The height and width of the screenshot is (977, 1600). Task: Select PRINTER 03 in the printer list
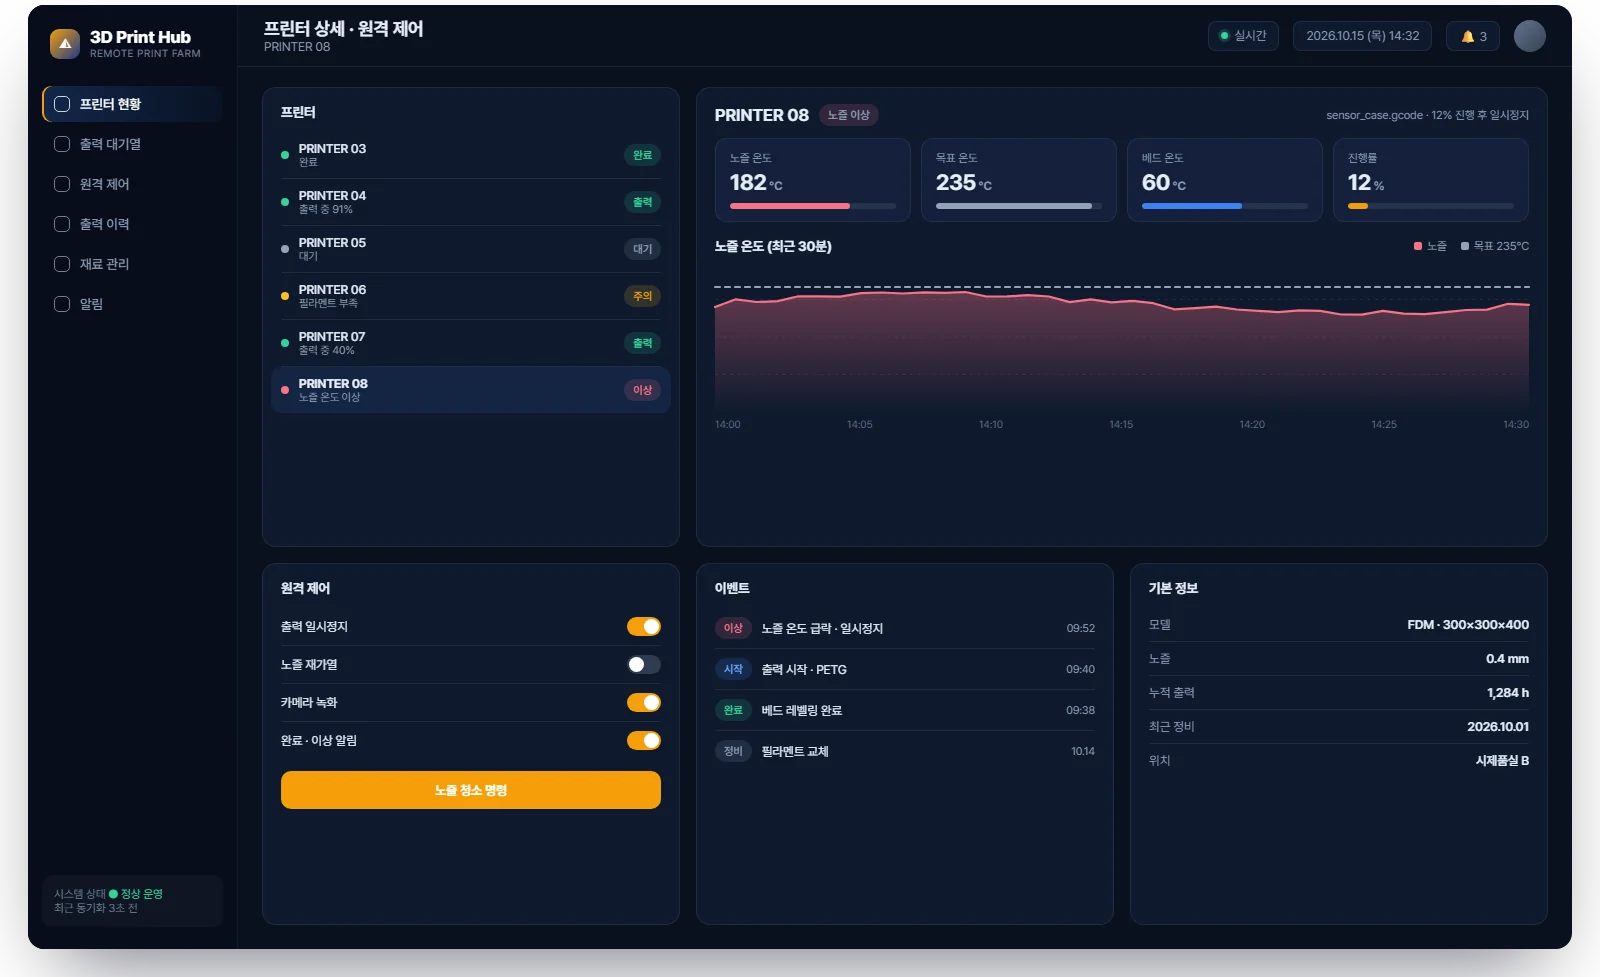471,155
